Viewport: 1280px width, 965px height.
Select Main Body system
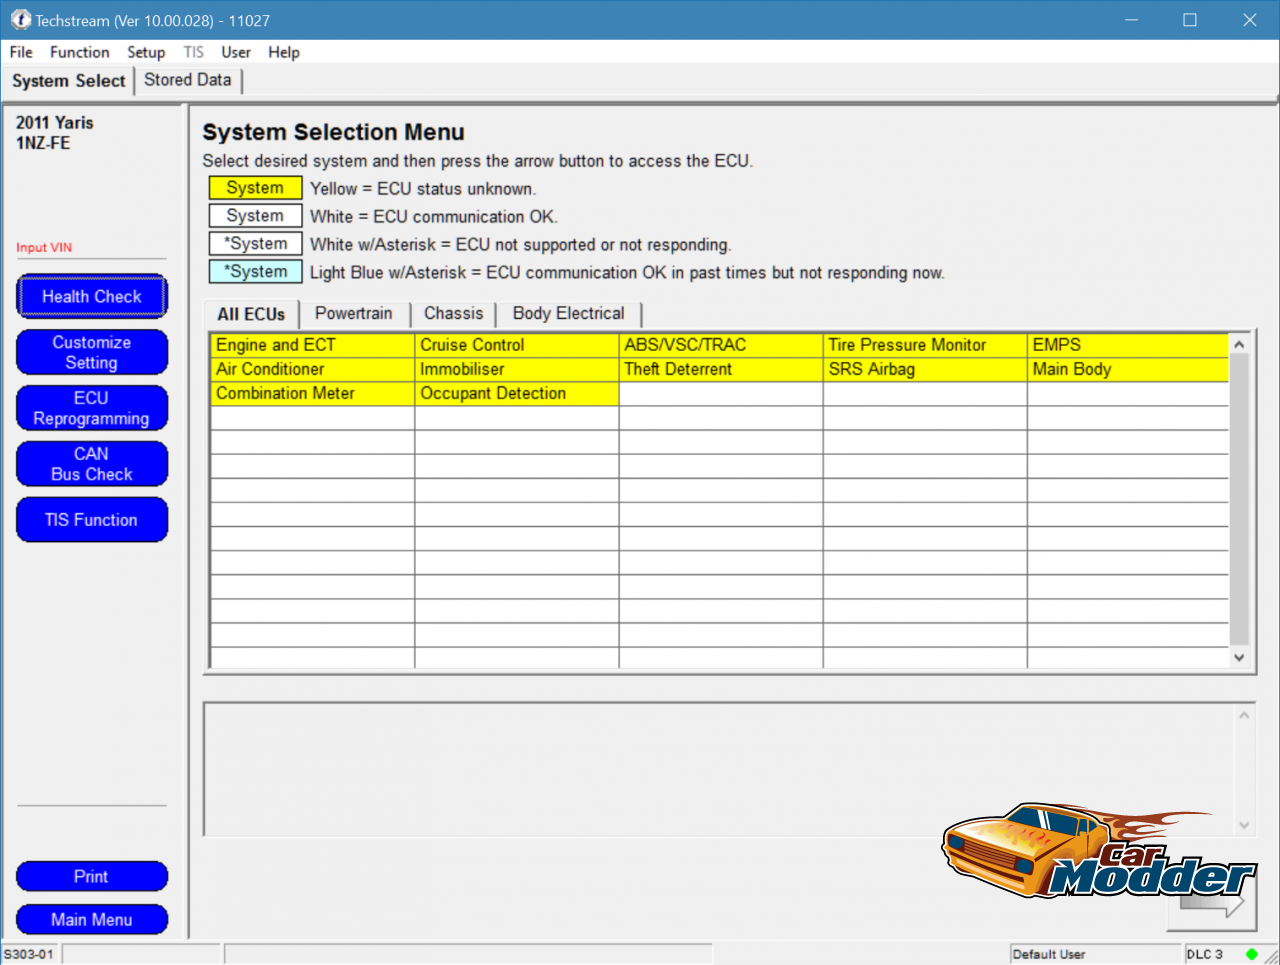(x=1128, y=369)
